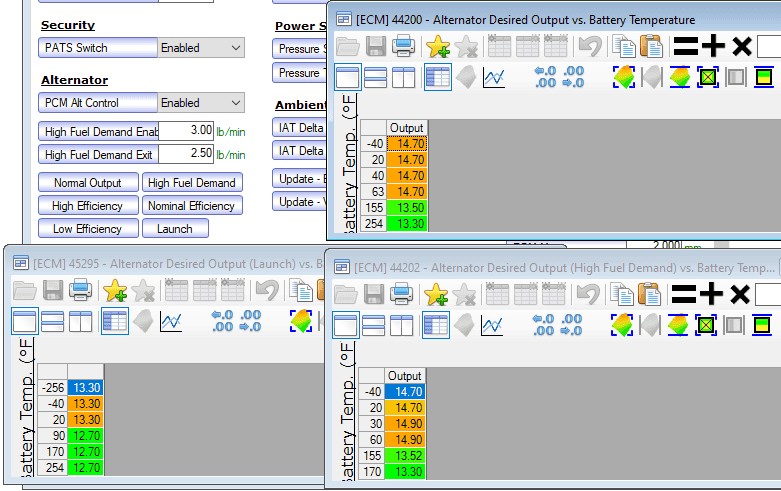Select grid table view in 44200 window
Image resolution: width=781 pixels, height=491 pixels.
pos(438,77)
